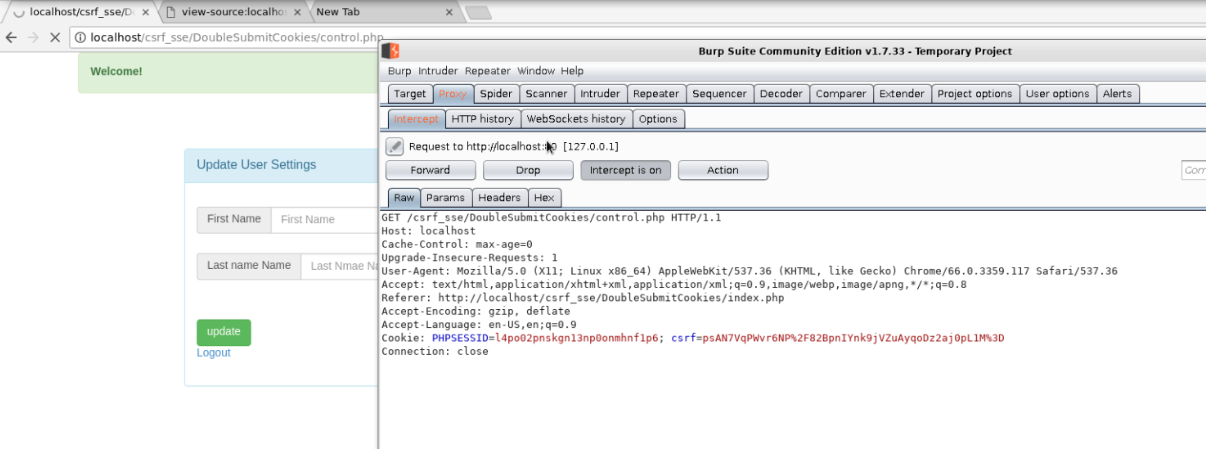The width and height of the screenshot is (1209, 449).
Task: Open the Sequencer tab
Action: point(719,94)
